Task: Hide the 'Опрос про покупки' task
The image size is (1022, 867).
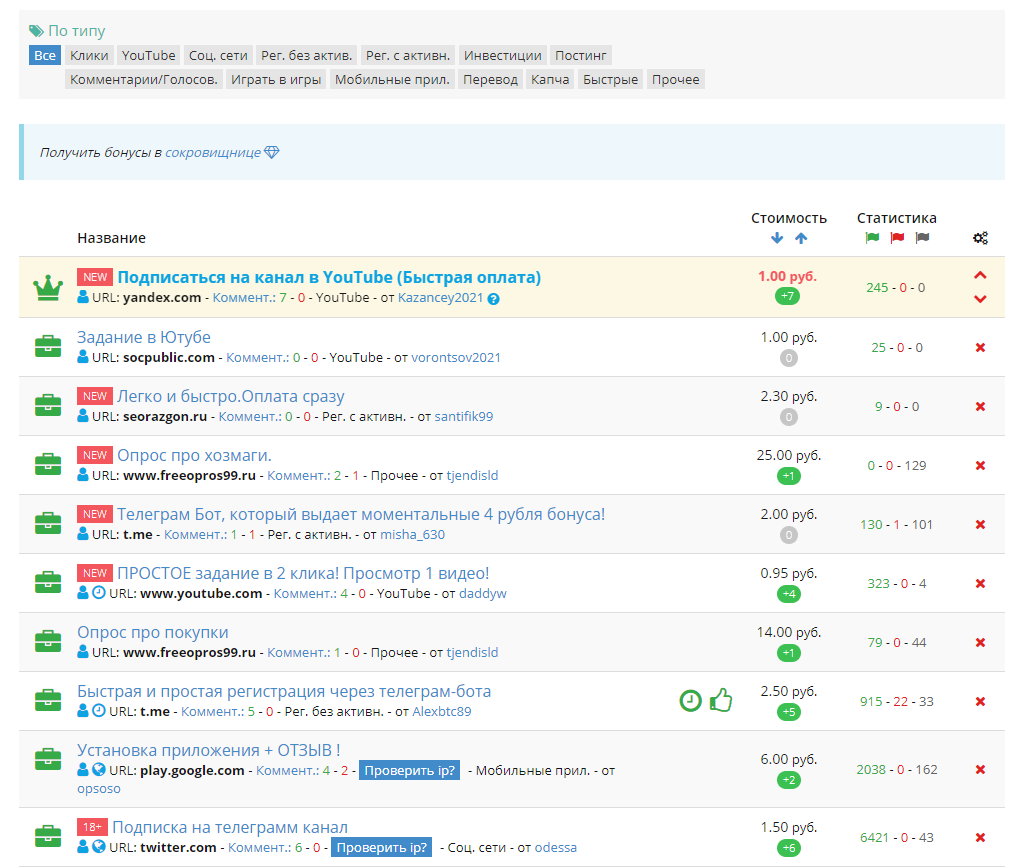Action: [x=980, y=643]
